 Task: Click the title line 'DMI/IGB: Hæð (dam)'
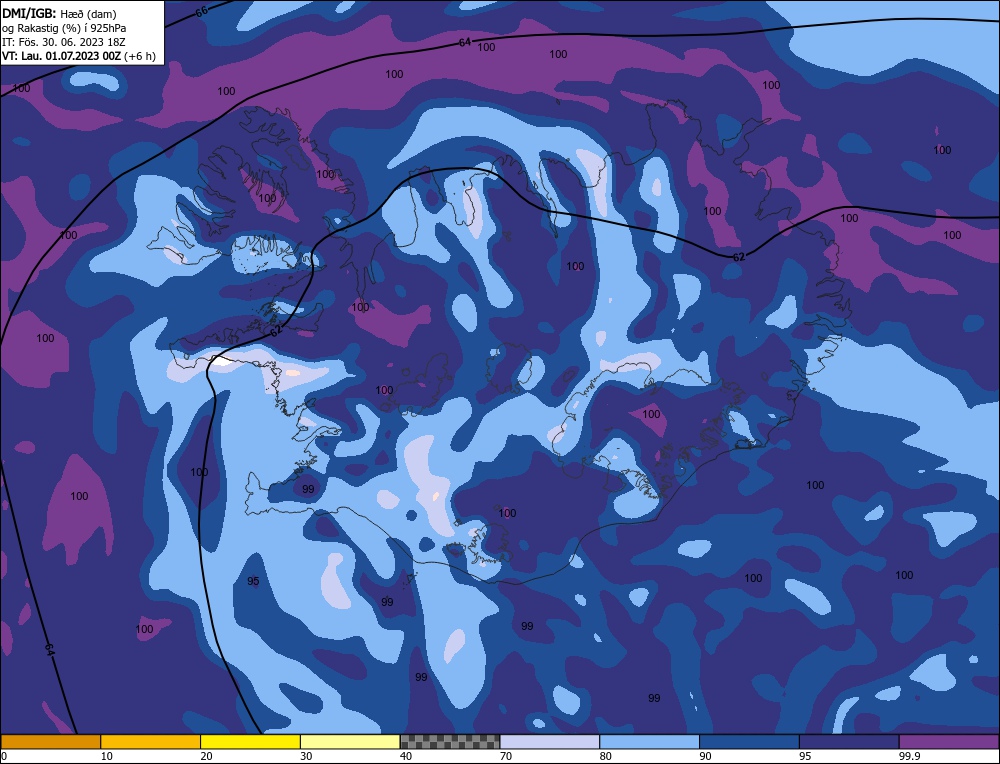click(x=59, y=13)
